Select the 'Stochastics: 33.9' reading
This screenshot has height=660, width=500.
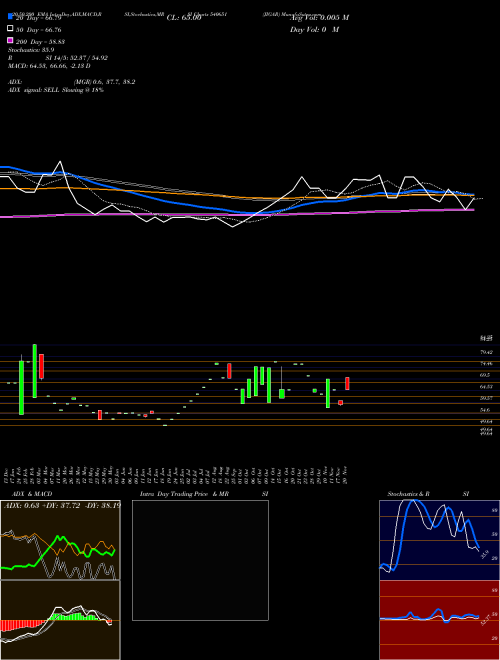click(x=31, y=50)
